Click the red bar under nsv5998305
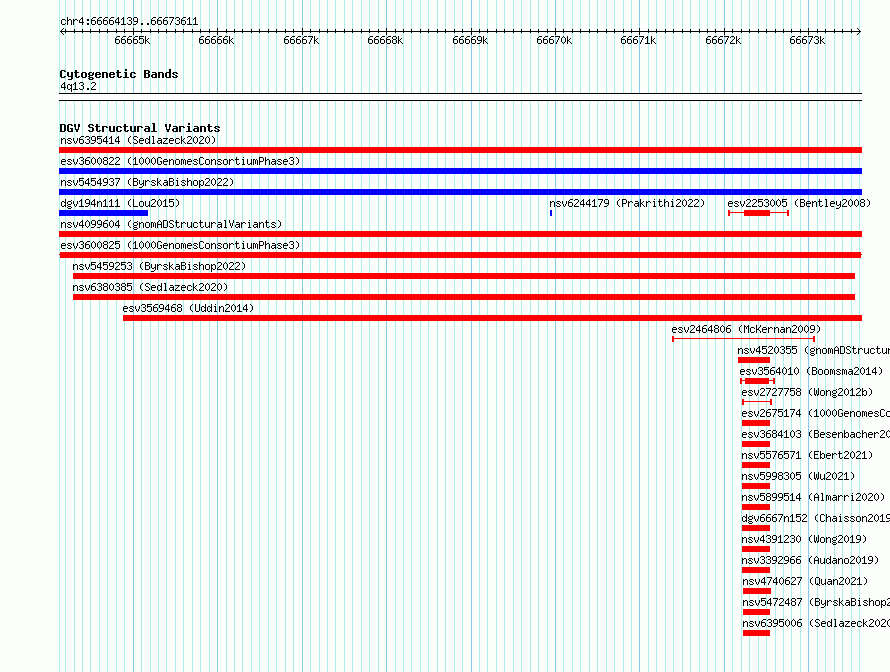890x672 pixels. pyautogui.click(x=755, y=486)
